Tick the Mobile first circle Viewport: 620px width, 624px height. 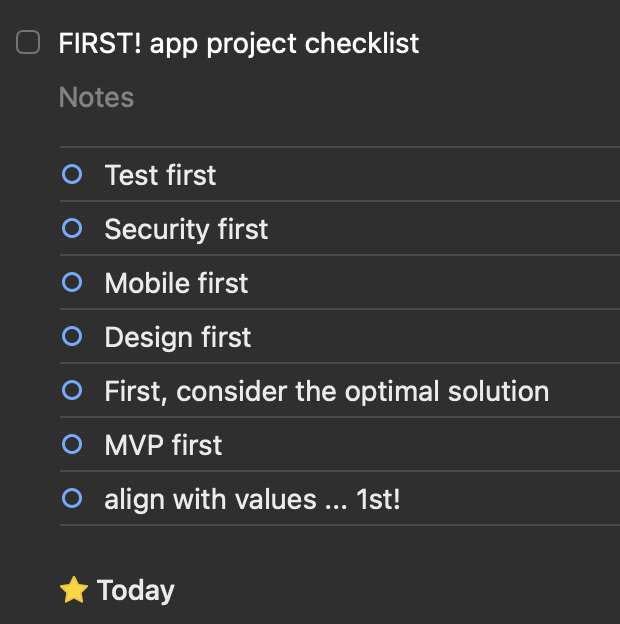coord(72,283)
